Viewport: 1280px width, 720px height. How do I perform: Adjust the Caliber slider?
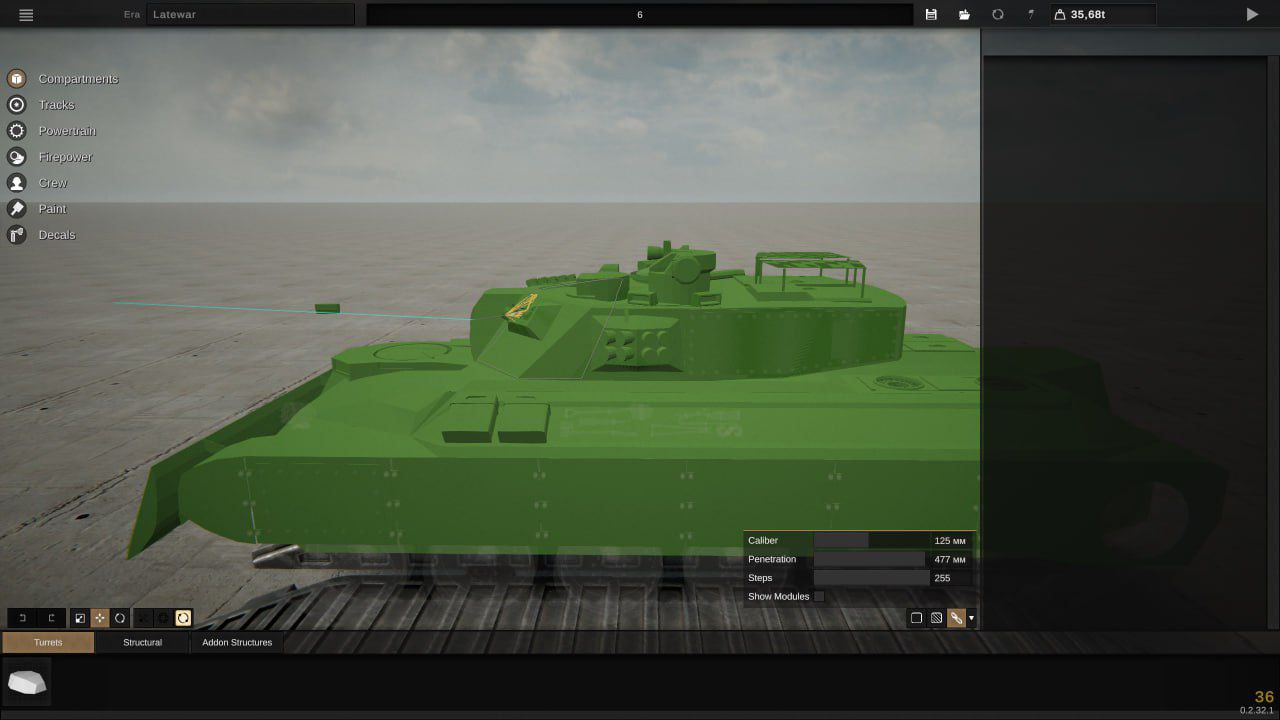(871, 540)
